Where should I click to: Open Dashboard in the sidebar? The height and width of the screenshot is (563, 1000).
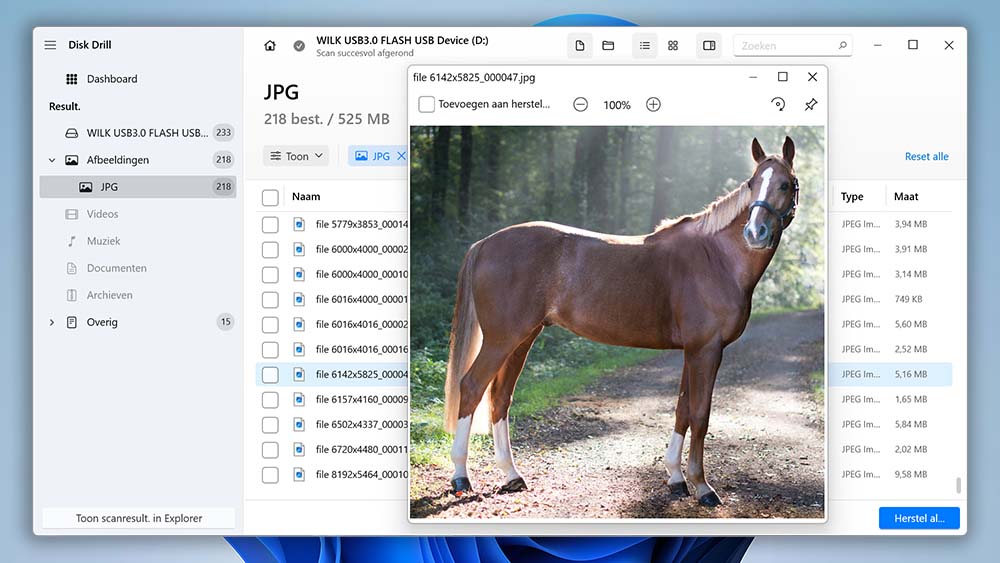112,79
